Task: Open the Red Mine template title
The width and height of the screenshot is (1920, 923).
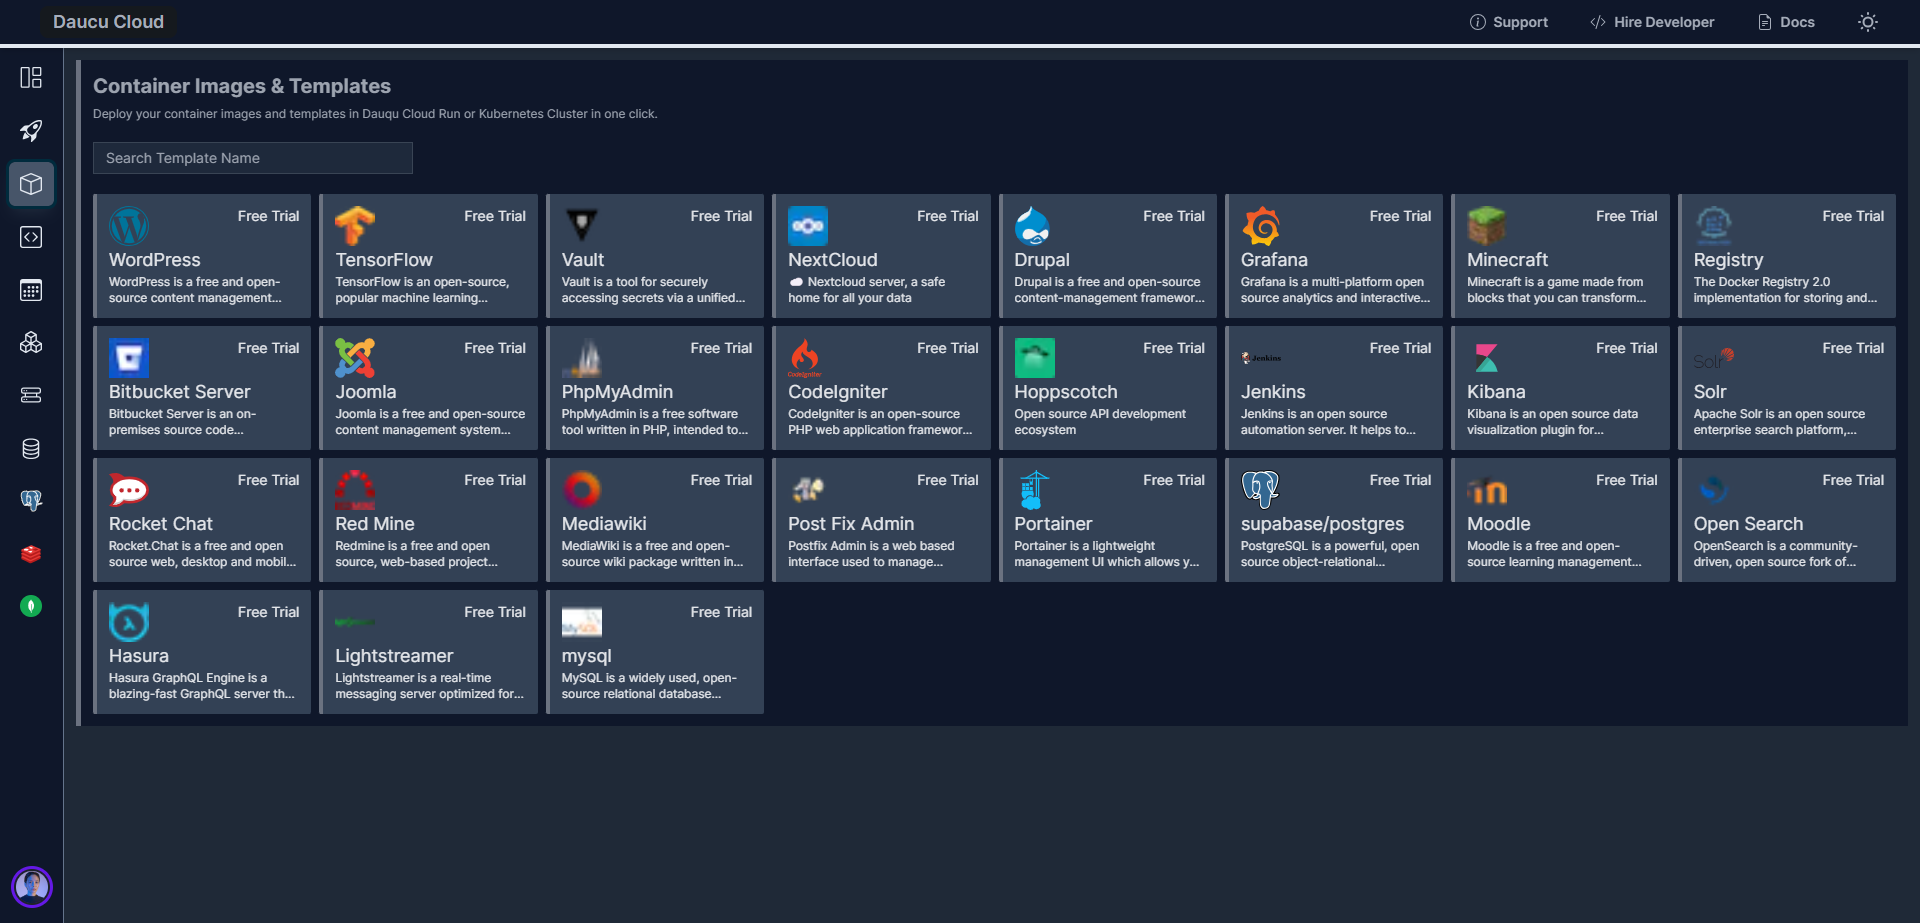Action: 375,524
